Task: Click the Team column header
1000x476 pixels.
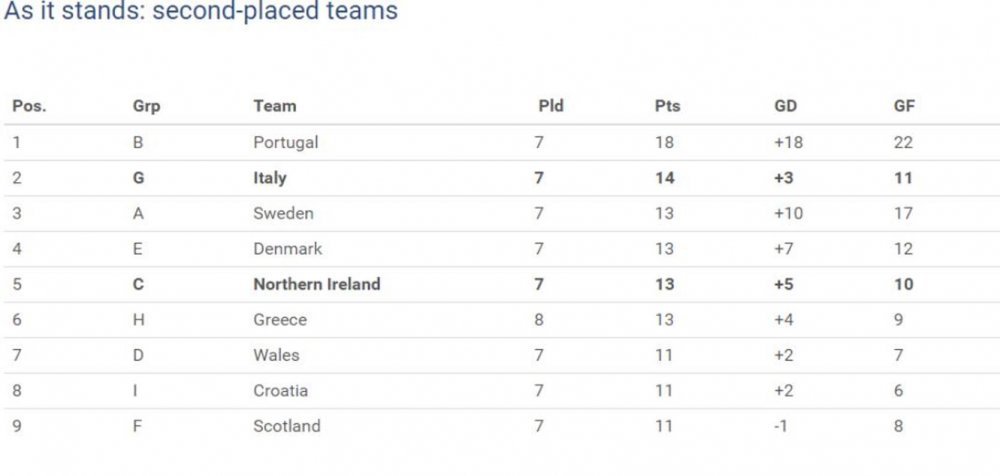Action: click(275, 106)
